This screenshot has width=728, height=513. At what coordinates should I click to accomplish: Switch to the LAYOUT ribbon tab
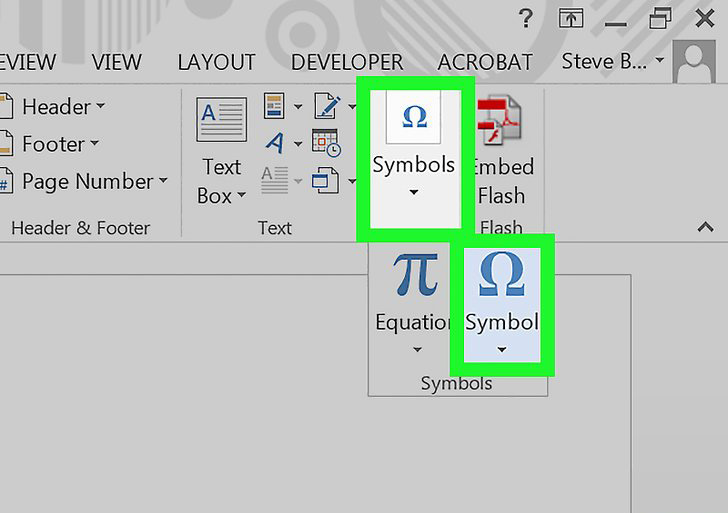[216, 62]
